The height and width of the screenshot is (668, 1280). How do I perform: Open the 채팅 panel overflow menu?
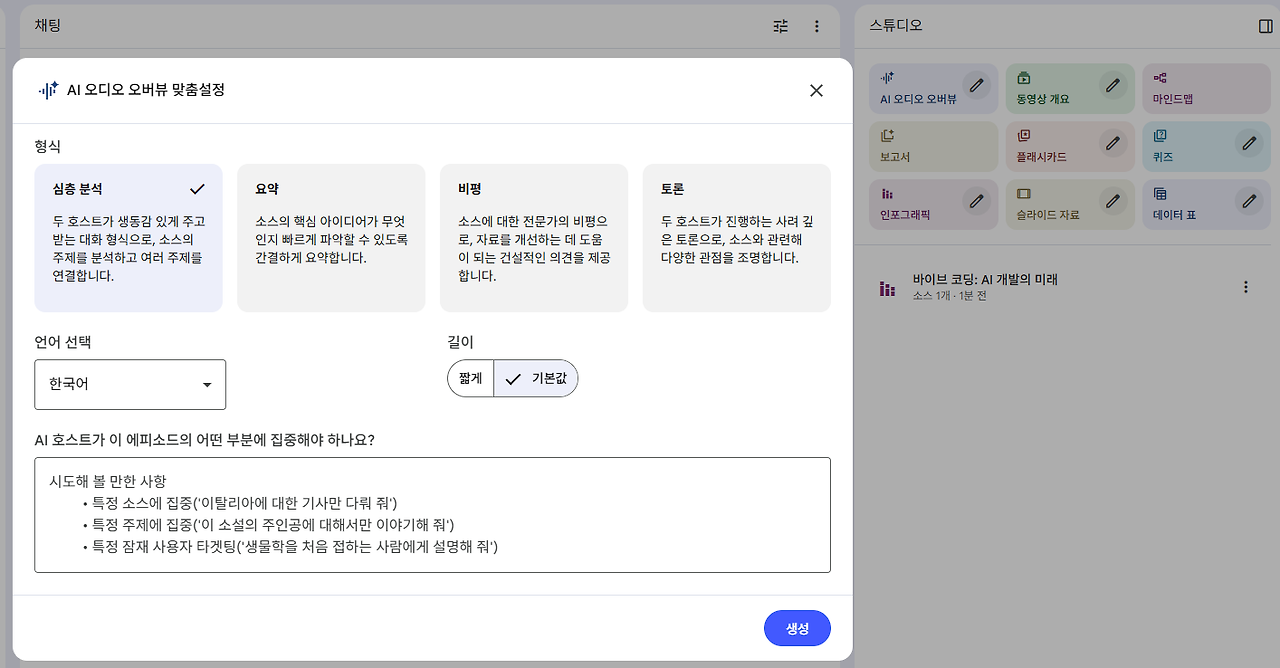pos(817,25)
